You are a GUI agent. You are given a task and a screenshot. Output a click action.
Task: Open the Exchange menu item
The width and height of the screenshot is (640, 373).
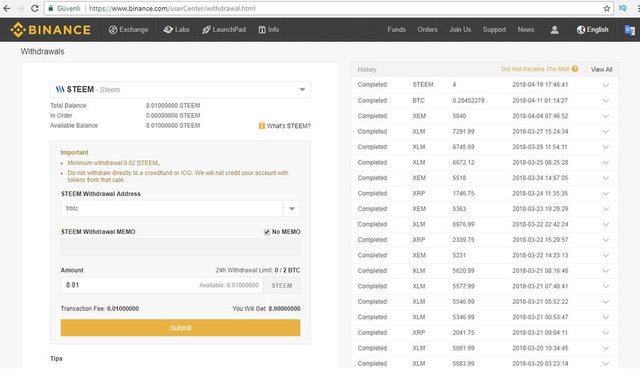129,30
